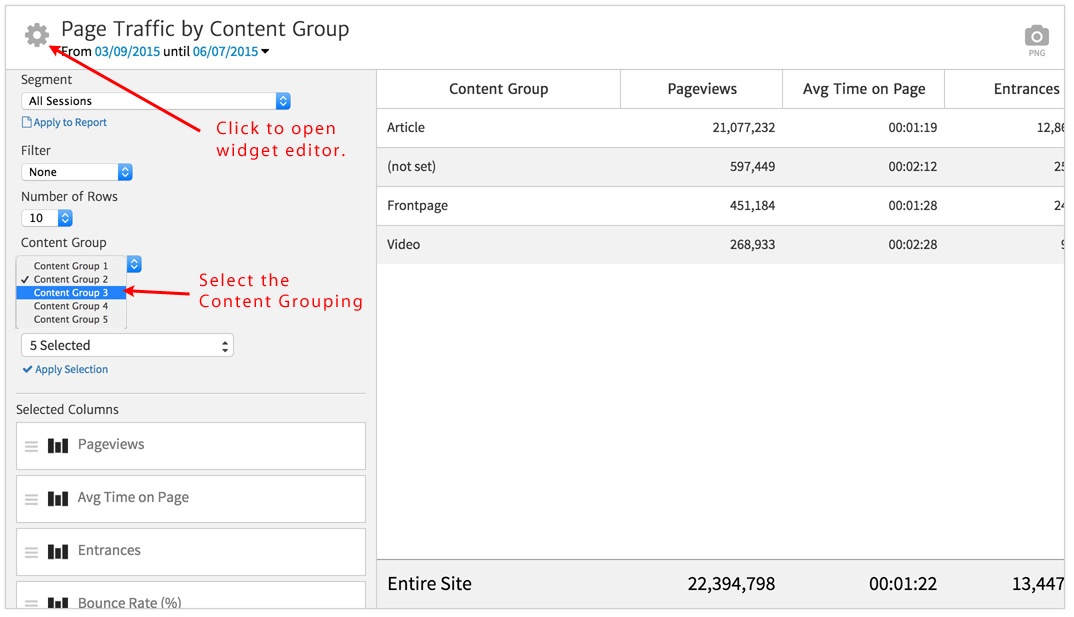This screenshot has height=617, width=1074.
Task: Select Content Group 3 from list
Action: 71,293
